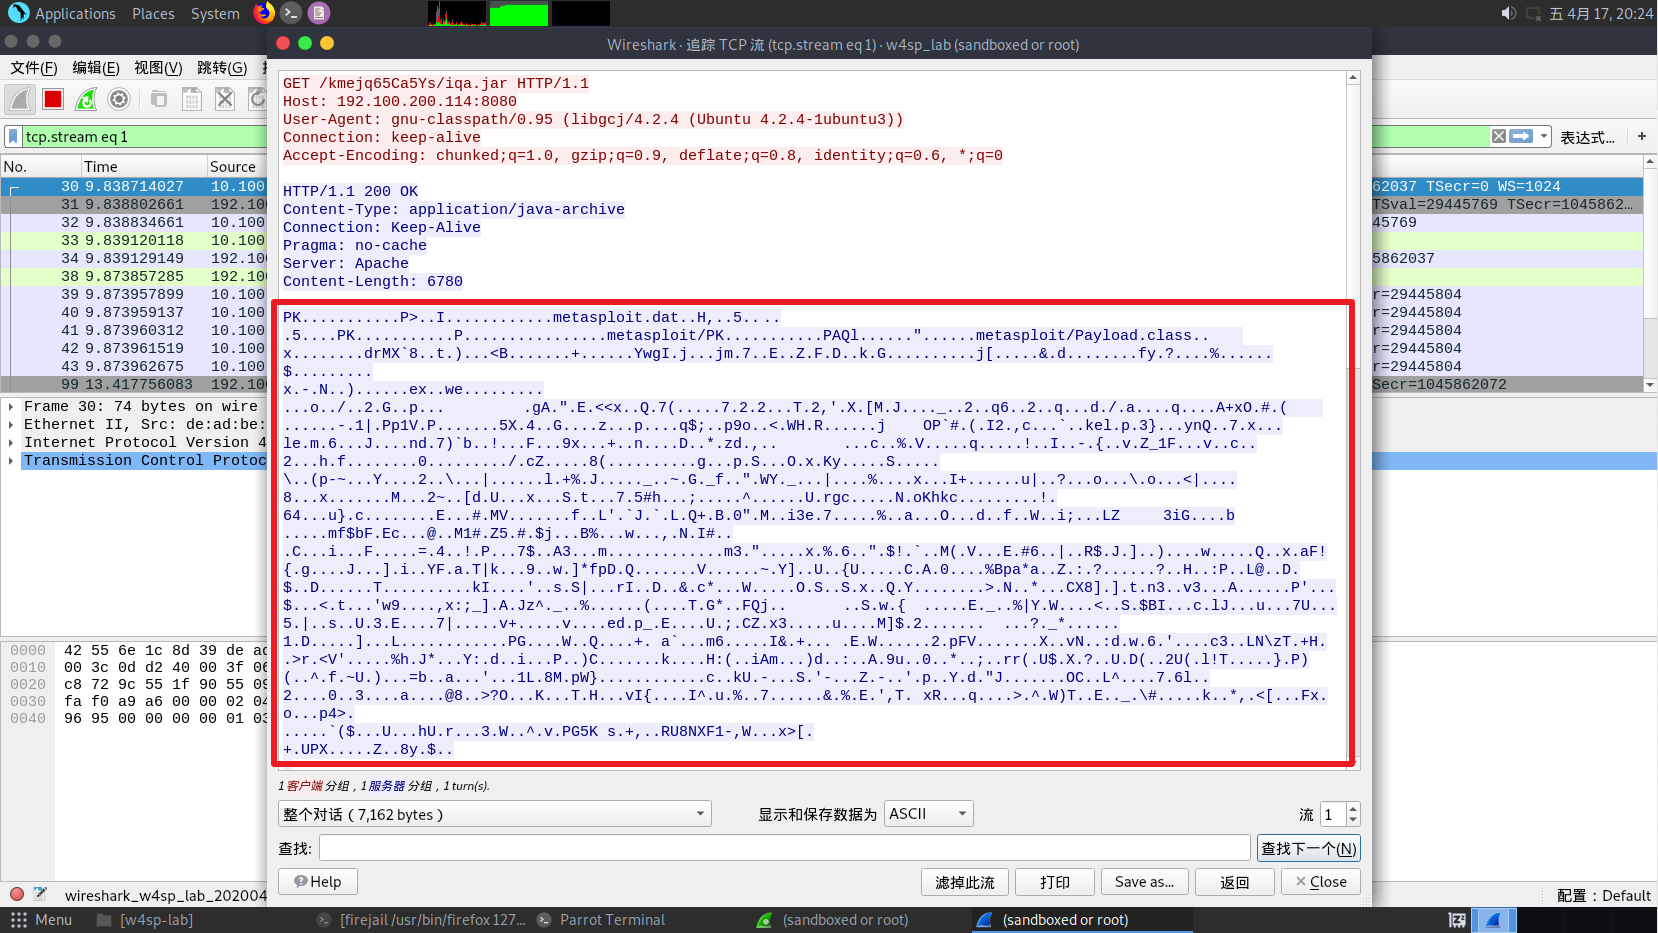
Task: Click the system monitor CPU graph
Action: pyautogui.click(x=457, y=13)
